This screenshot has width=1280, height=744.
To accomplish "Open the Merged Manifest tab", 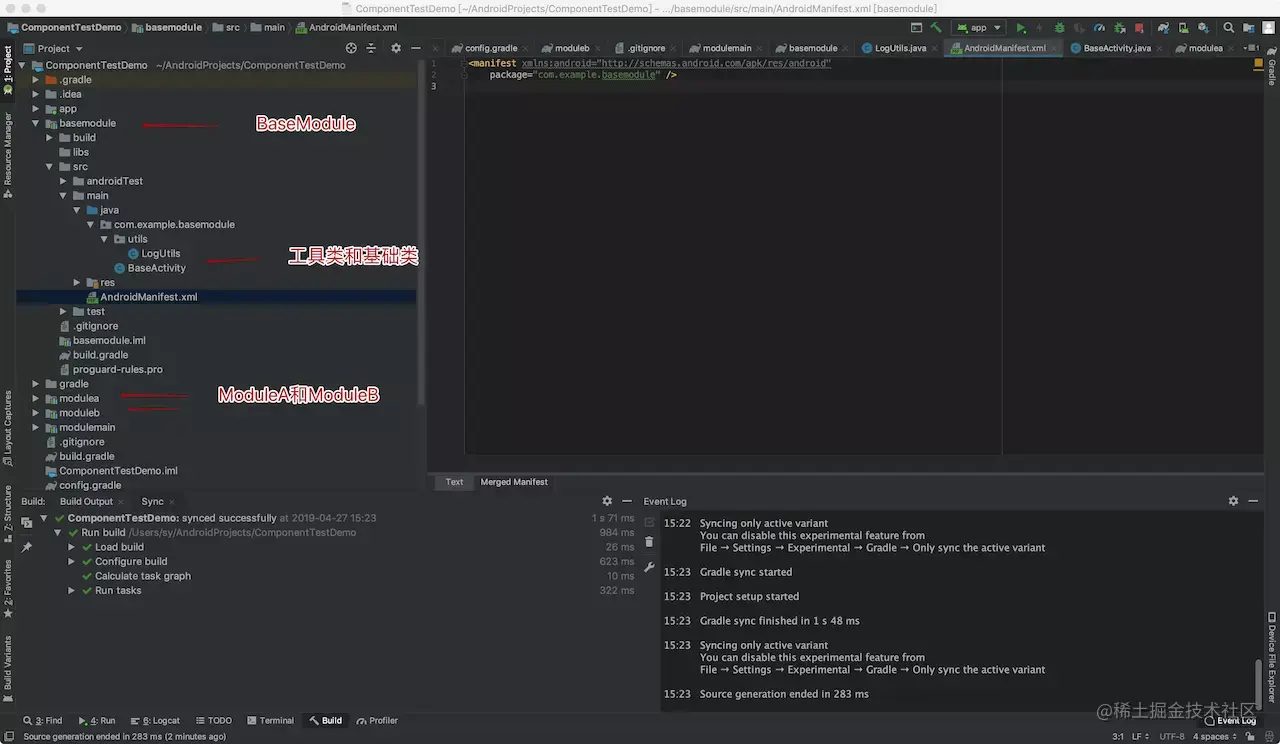I will tap(514, 482).
